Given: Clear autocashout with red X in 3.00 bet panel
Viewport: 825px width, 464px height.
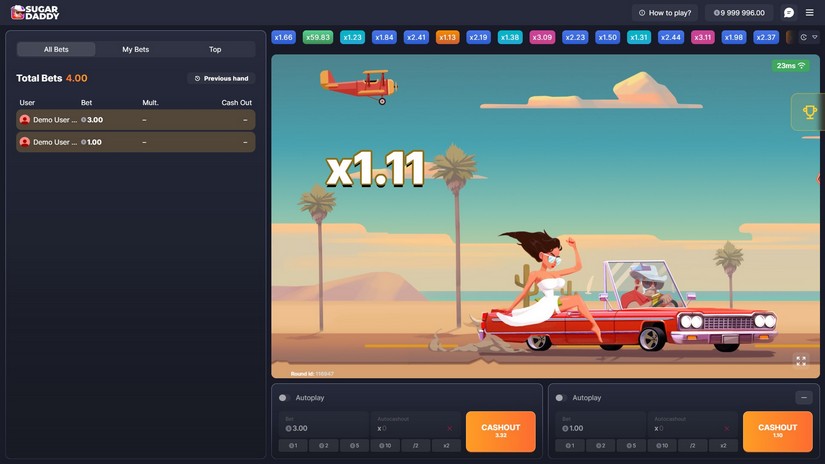Looking at the screenshot, I should click(449, 428).
